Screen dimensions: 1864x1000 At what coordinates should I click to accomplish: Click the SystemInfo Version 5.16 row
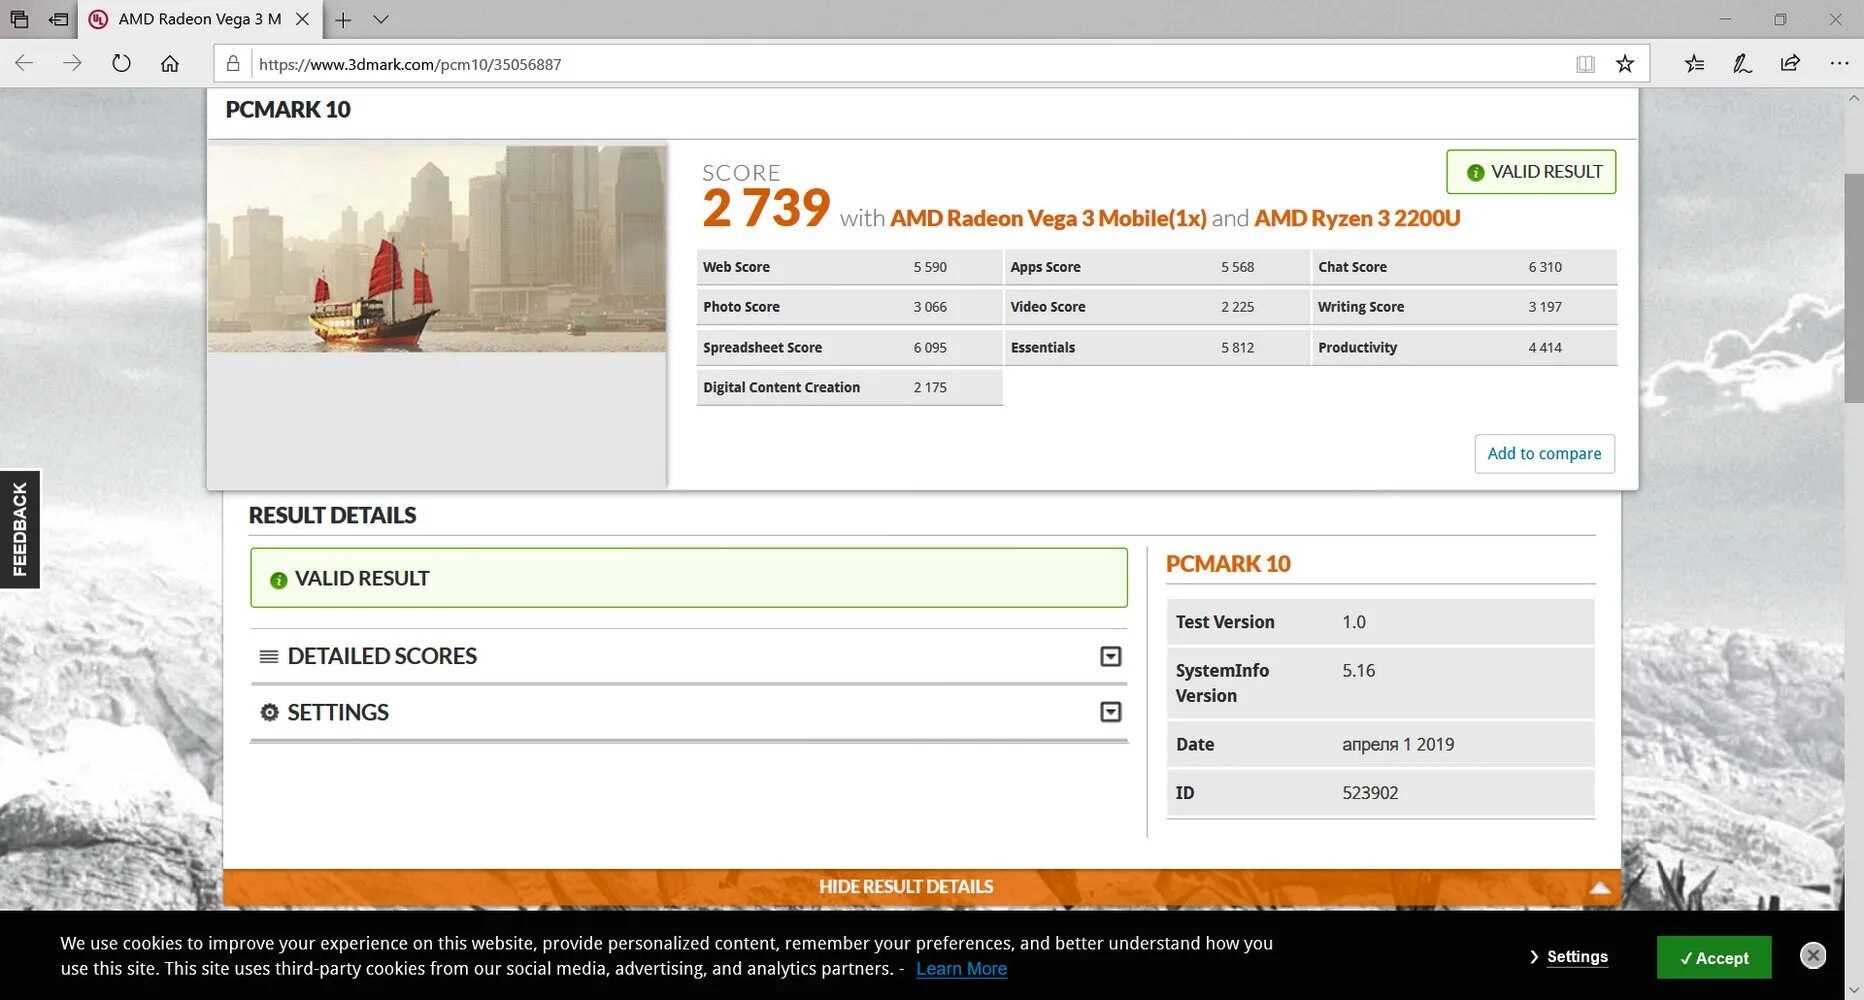1380,683
